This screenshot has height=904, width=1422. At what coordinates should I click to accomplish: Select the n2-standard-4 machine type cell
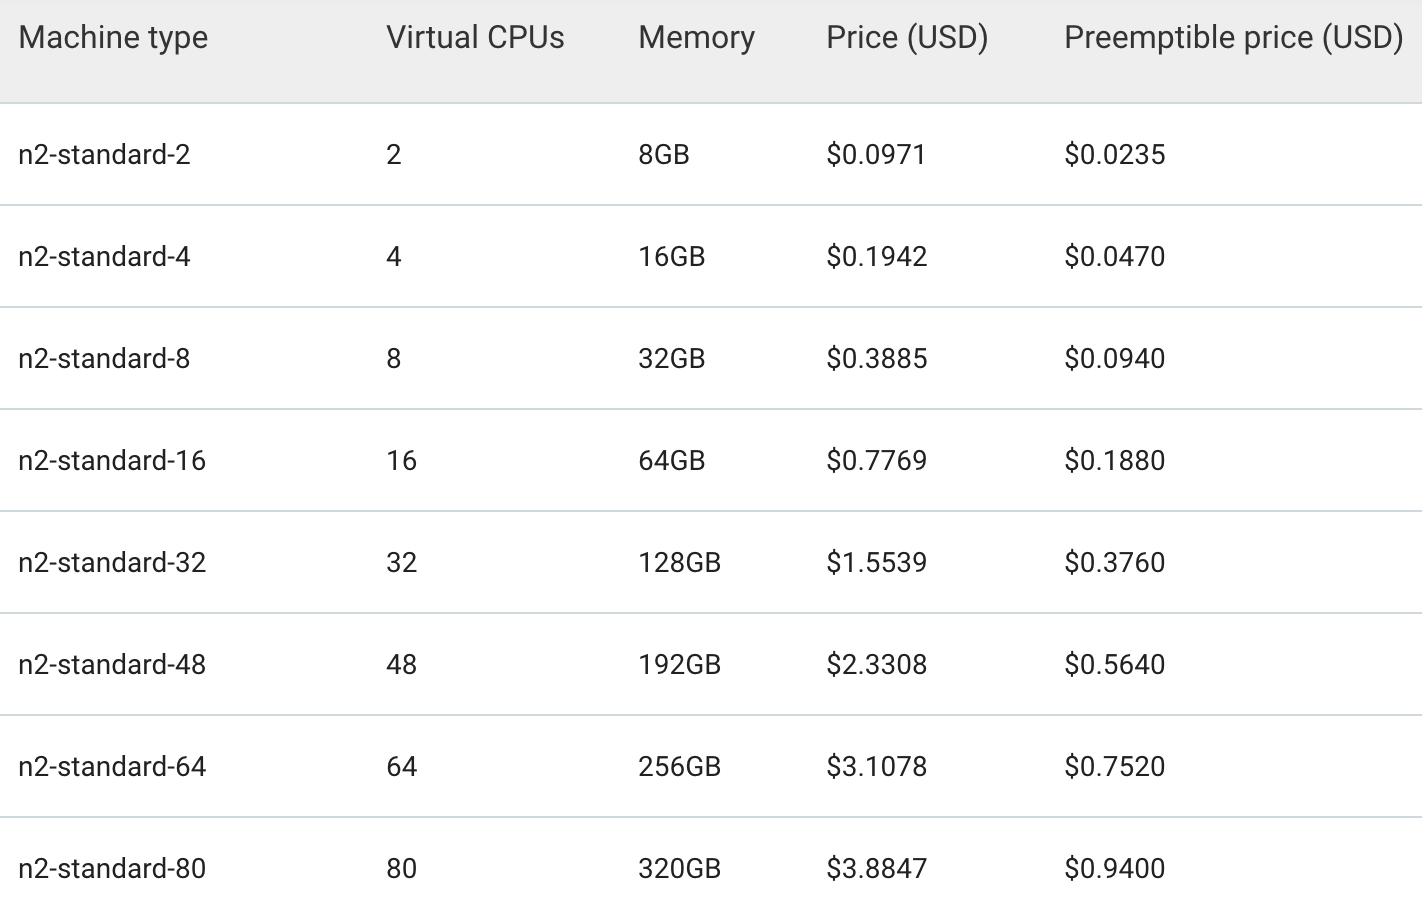coord(104,257)
